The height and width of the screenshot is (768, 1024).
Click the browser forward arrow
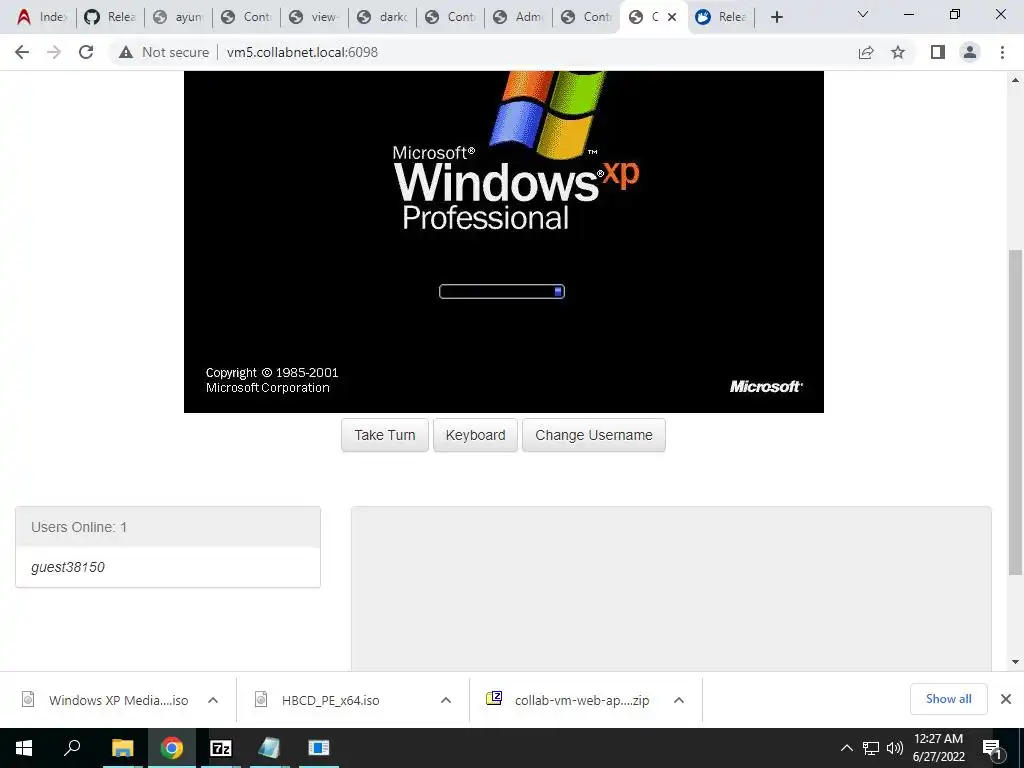pos(54,52)
